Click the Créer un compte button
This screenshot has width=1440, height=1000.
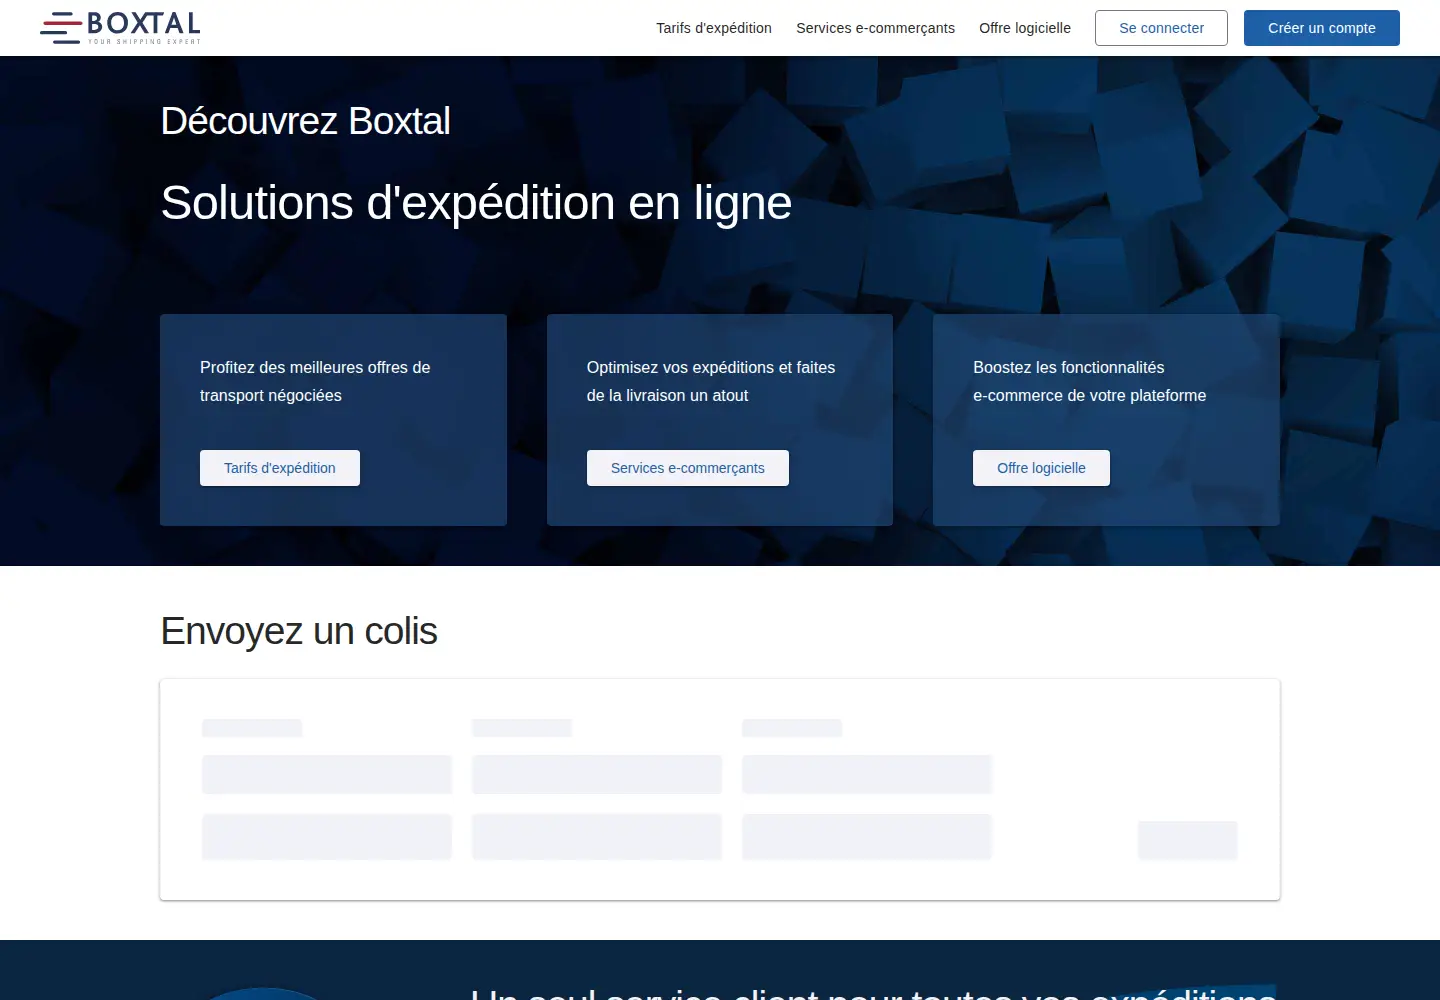[1322, 28]
